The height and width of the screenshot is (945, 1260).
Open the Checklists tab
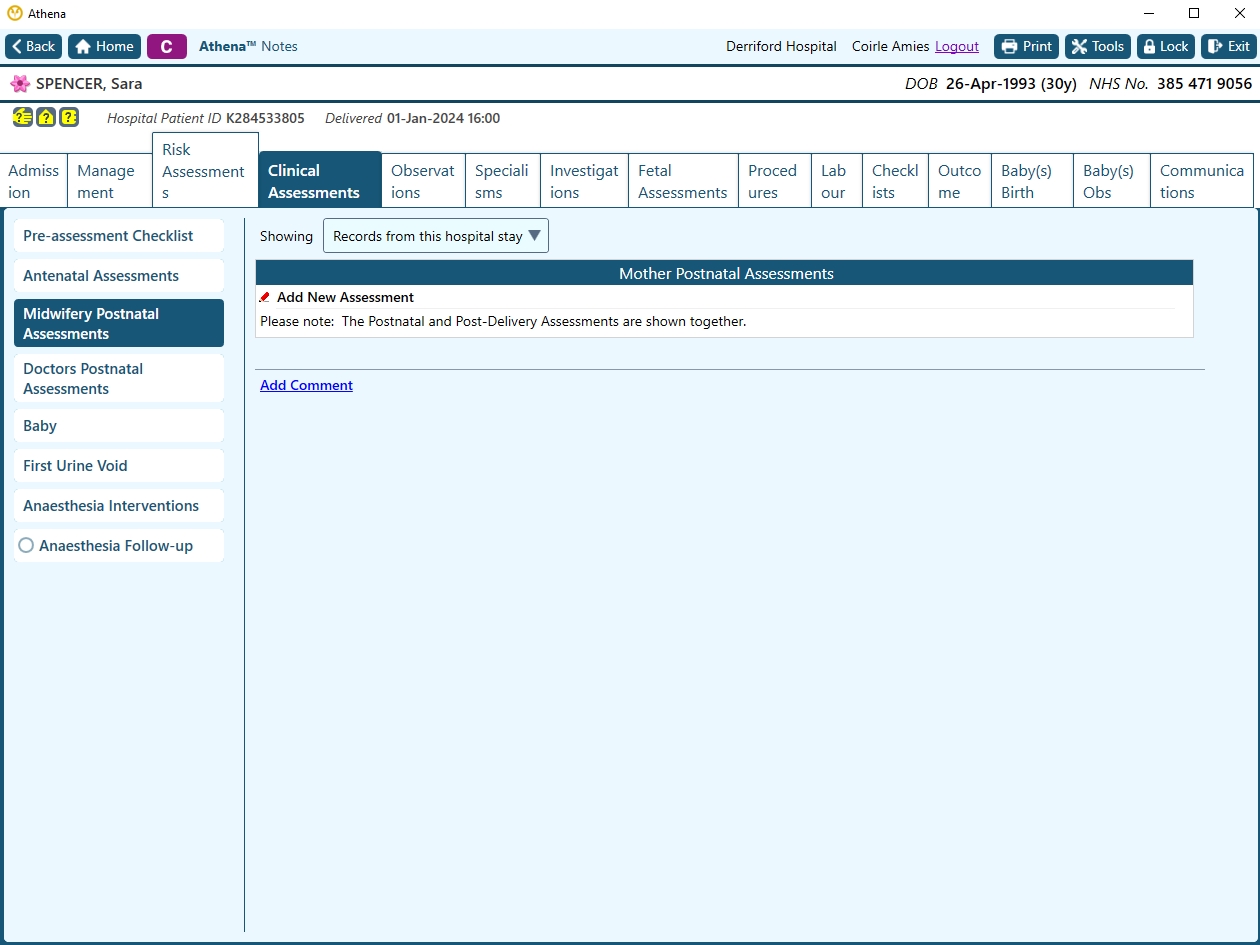[x=895, y=181]
